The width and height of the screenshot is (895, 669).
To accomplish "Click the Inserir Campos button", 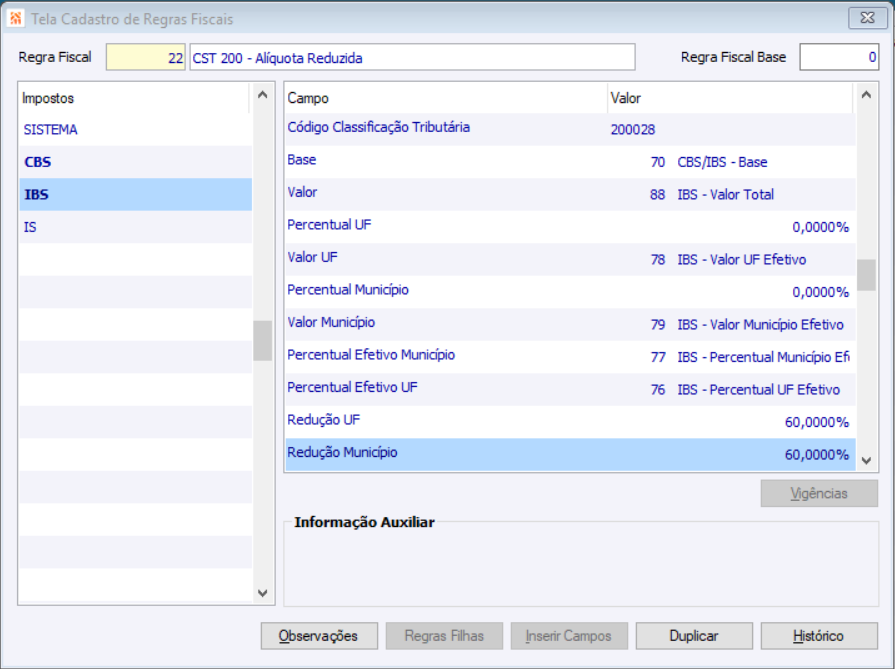I will [569, 636].
